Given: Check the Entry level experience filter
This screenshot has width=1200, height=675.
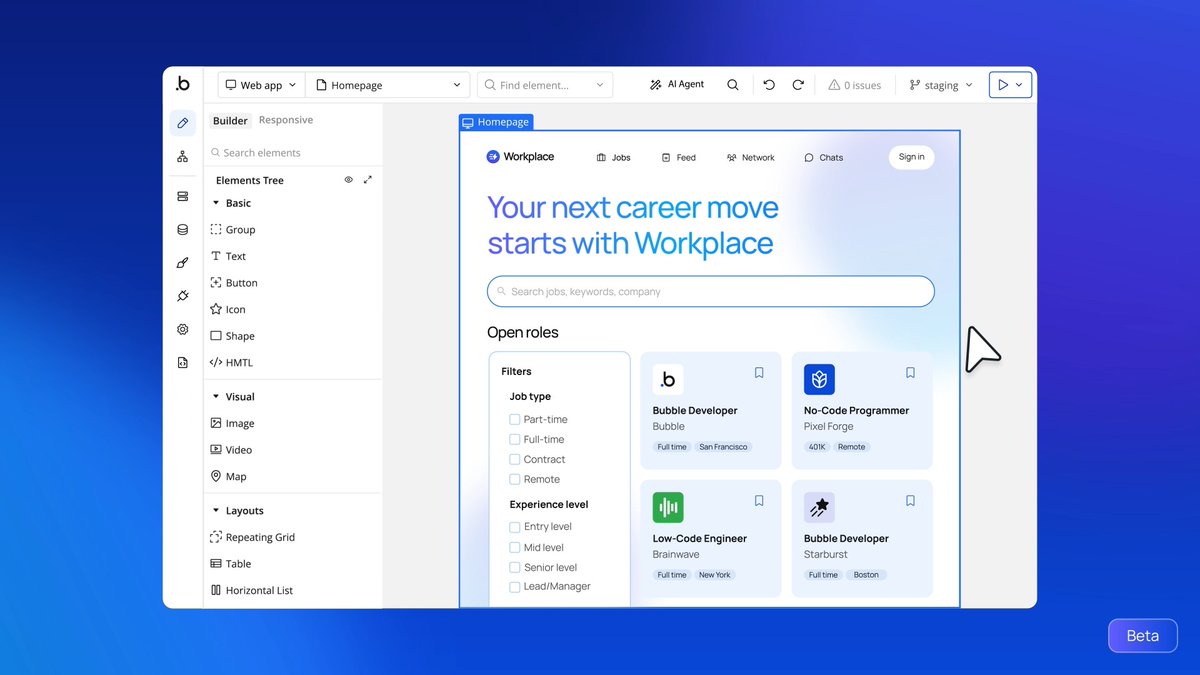Looking at the screenshot, I should (515, 527).
